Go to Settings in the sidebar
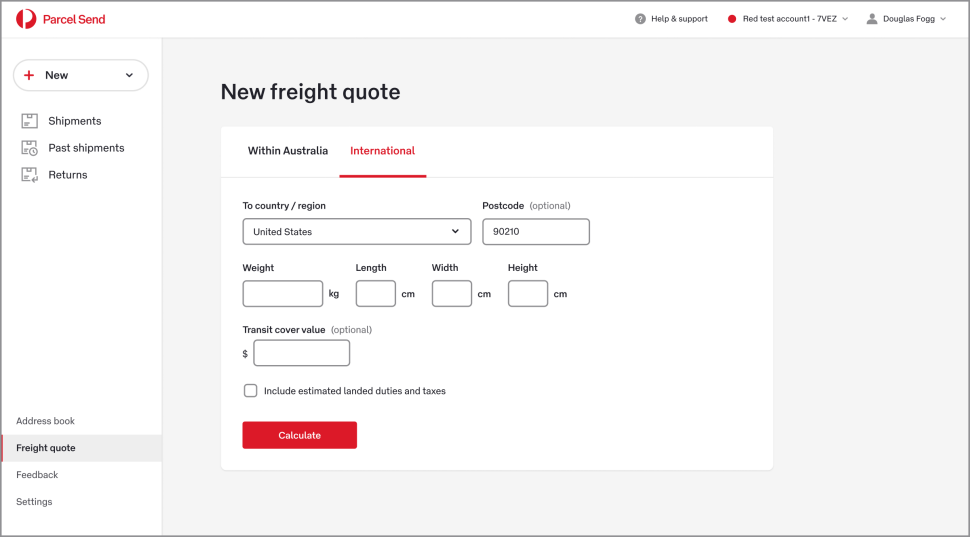The height and width of the screenshot is (537, 970). (x=34, y=502)
